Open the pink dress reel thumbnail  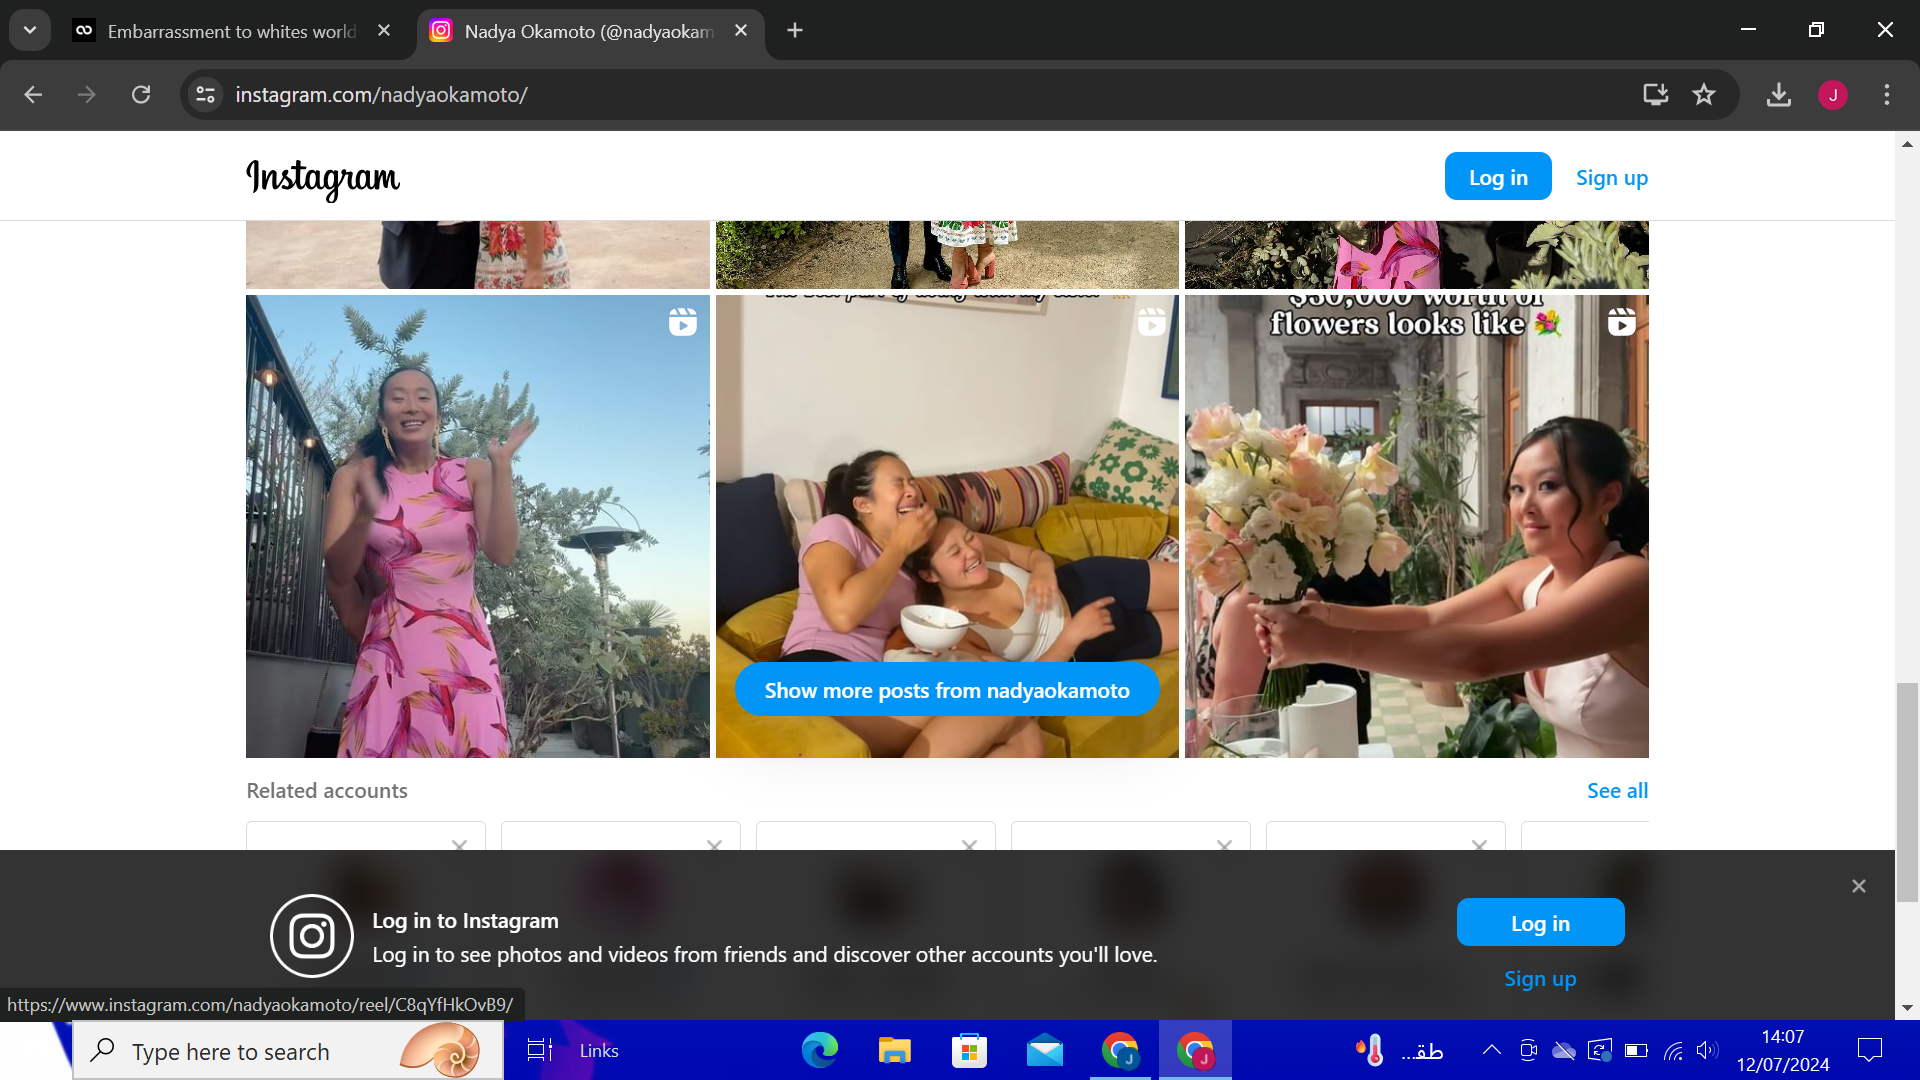point(477,526)
